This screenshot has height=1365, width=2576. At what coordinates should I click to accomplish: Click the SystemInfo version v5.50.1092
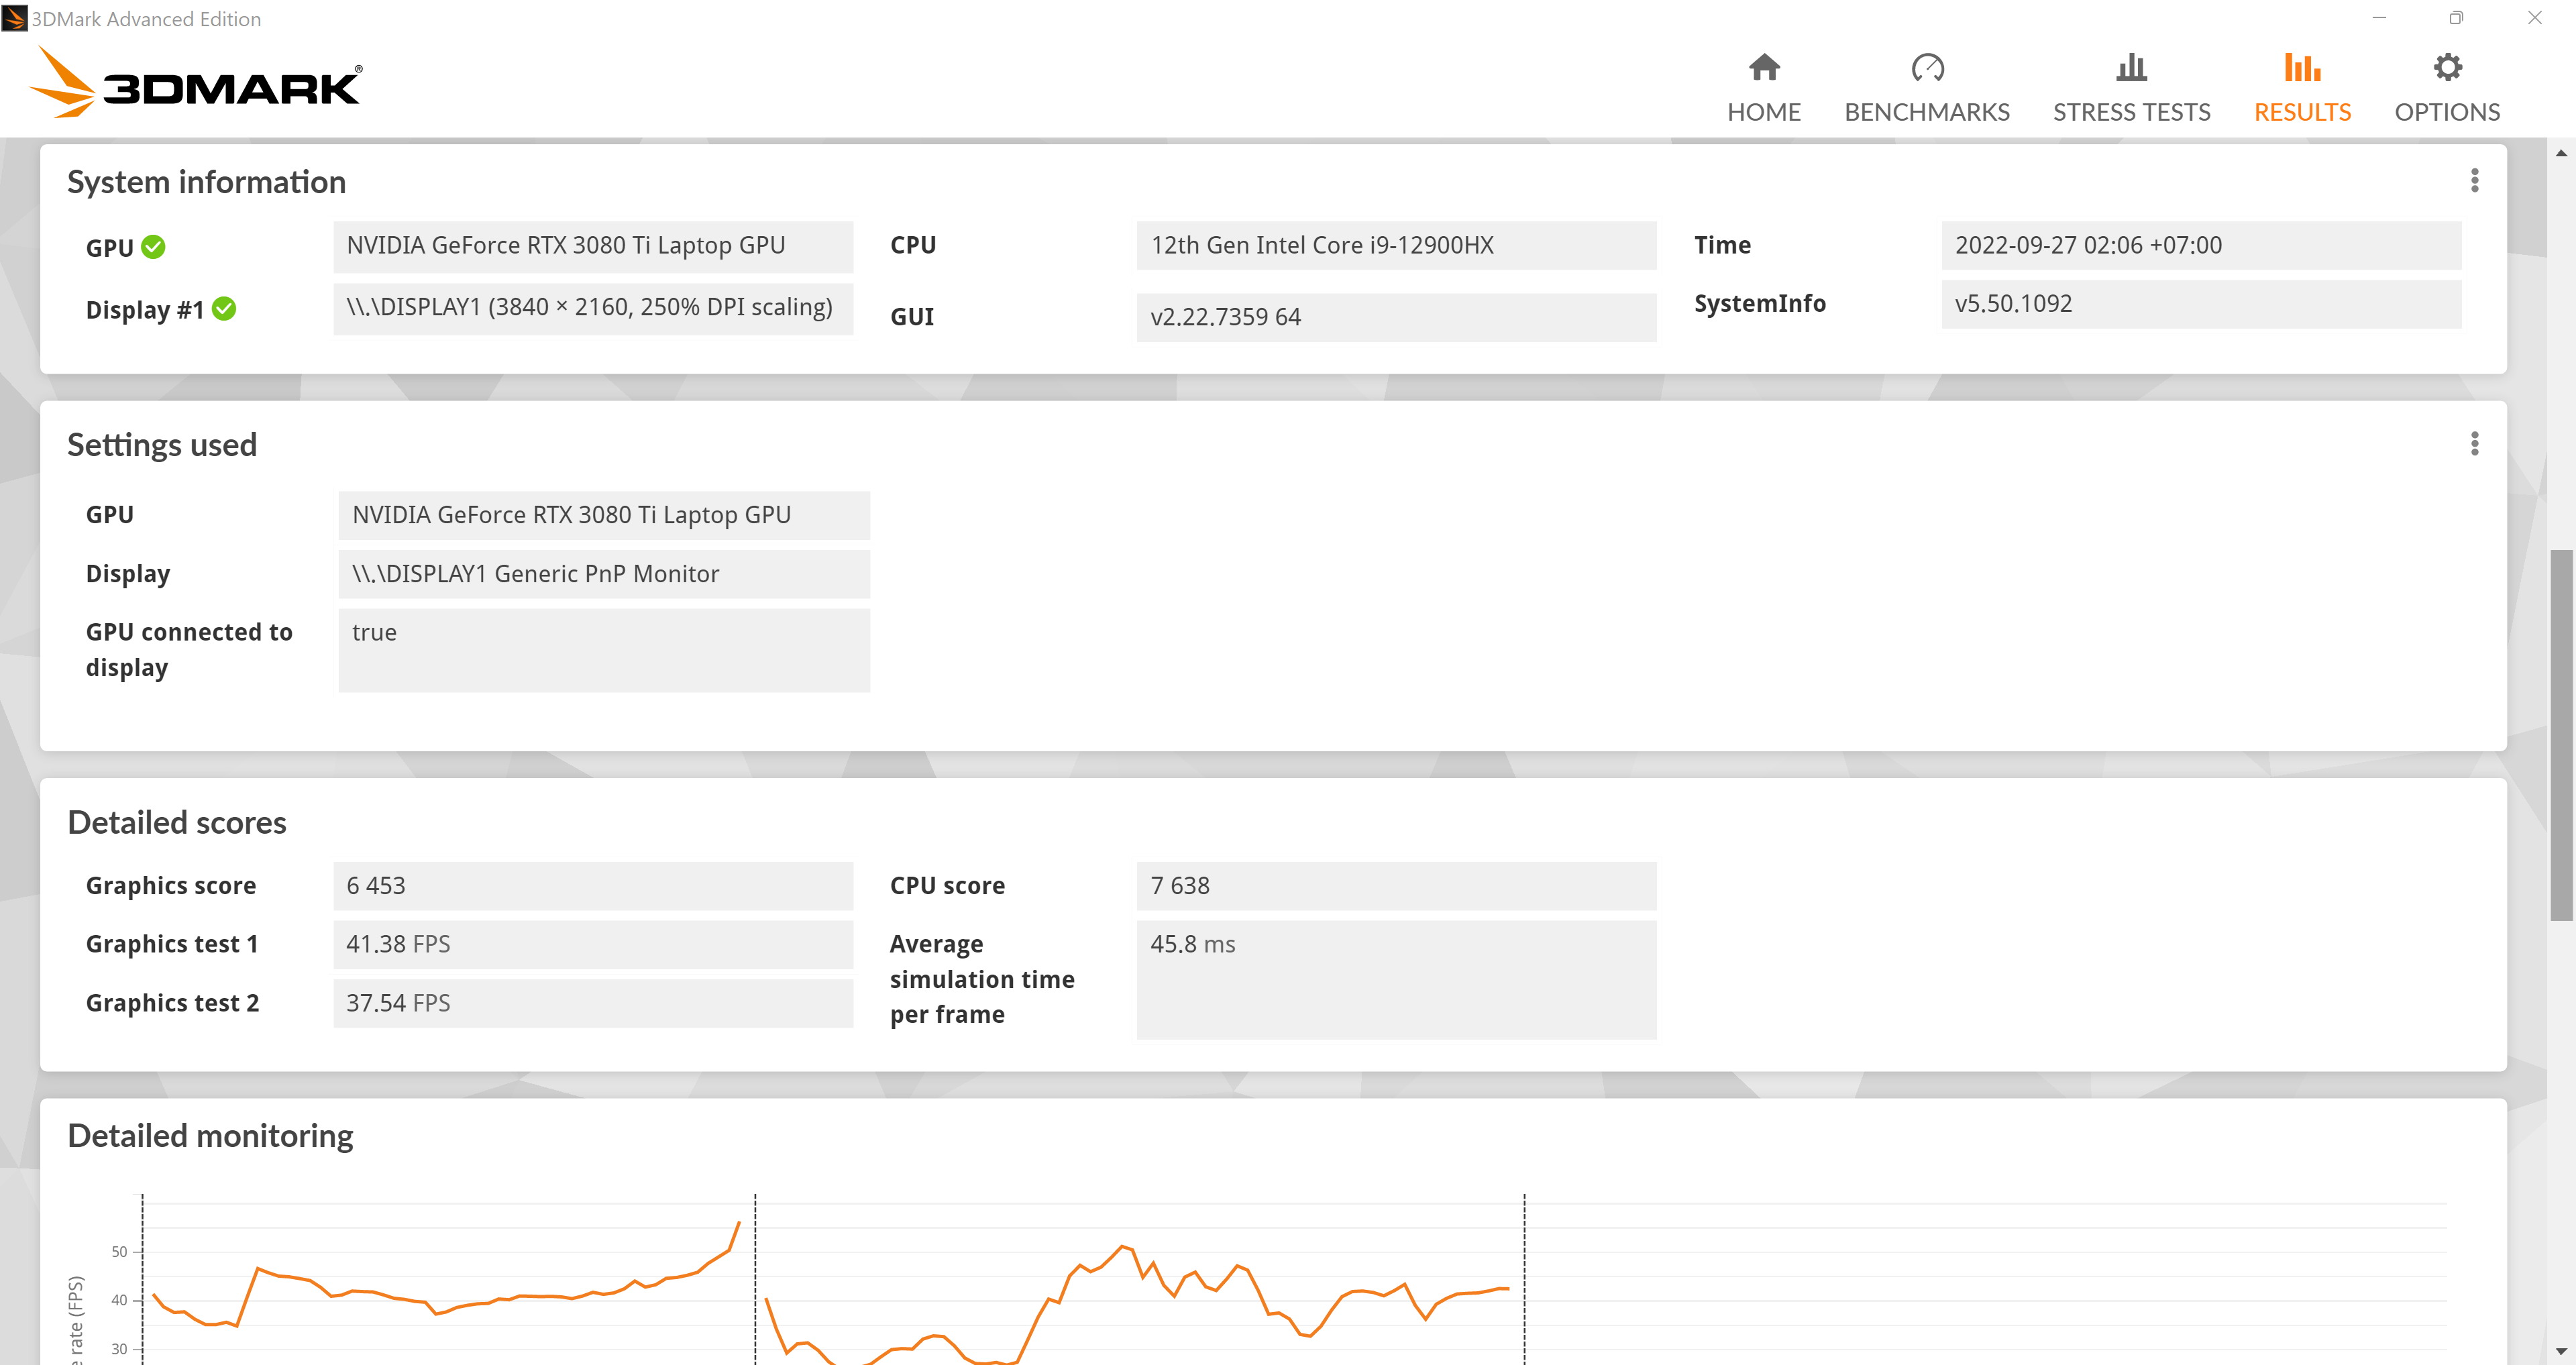coord(2201,304)
